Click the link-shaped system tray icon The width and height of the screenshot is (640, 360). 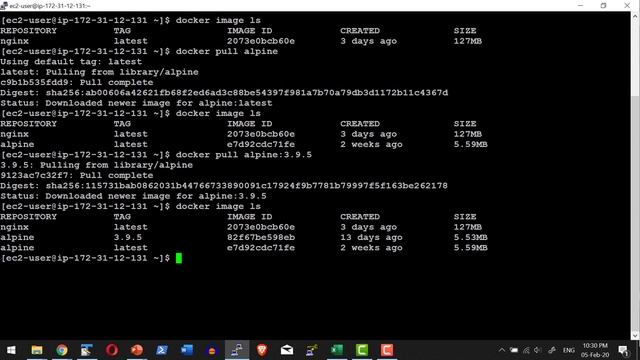[552, 350]
